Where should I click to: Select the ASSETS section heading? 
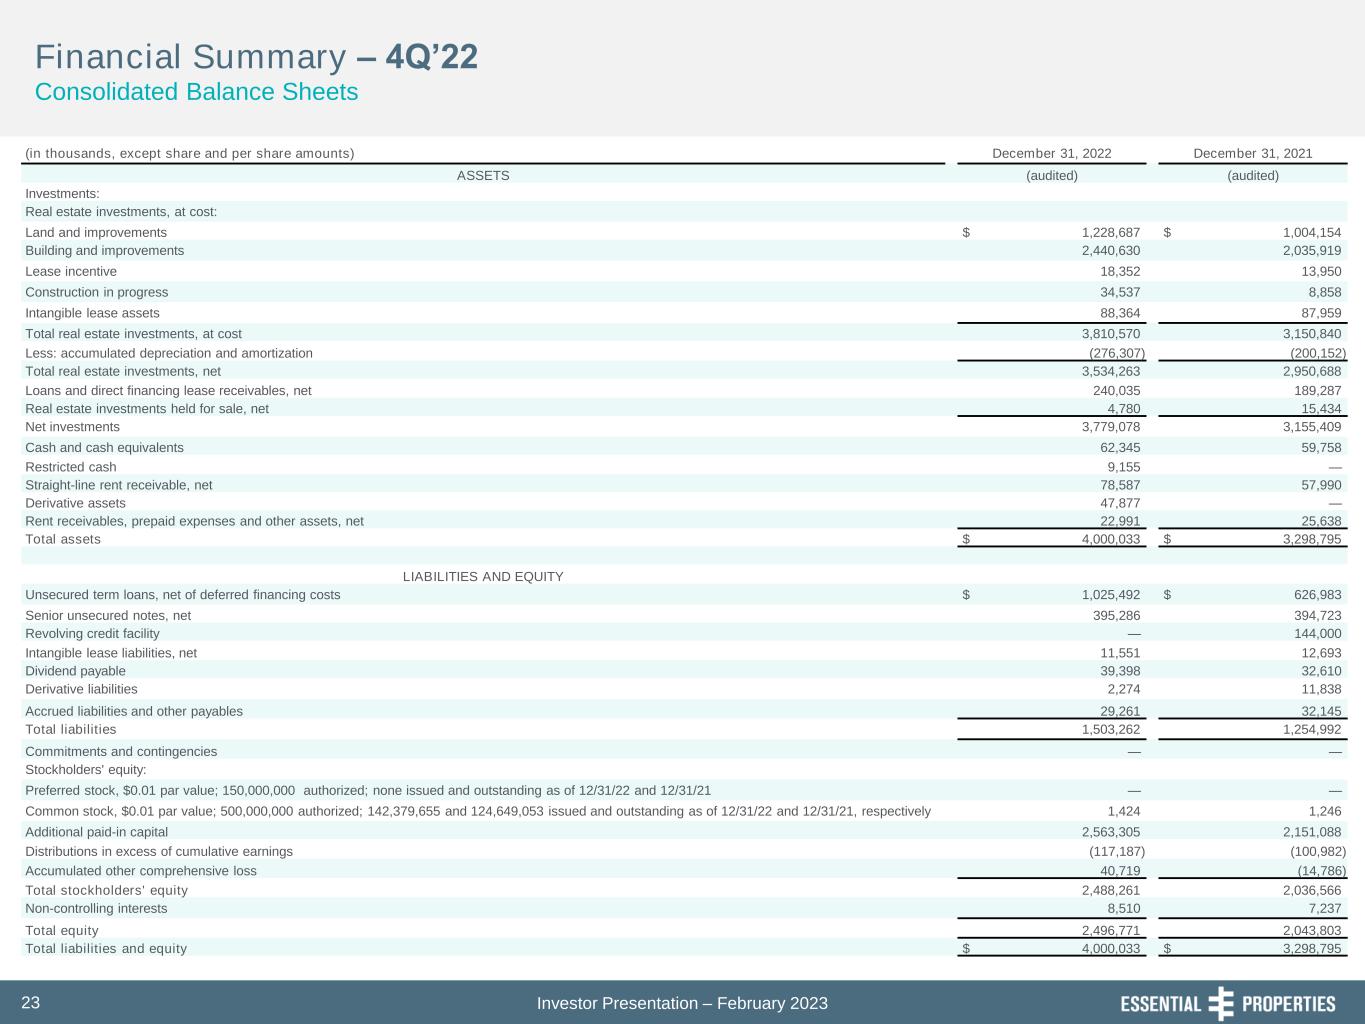coord(483,175)
